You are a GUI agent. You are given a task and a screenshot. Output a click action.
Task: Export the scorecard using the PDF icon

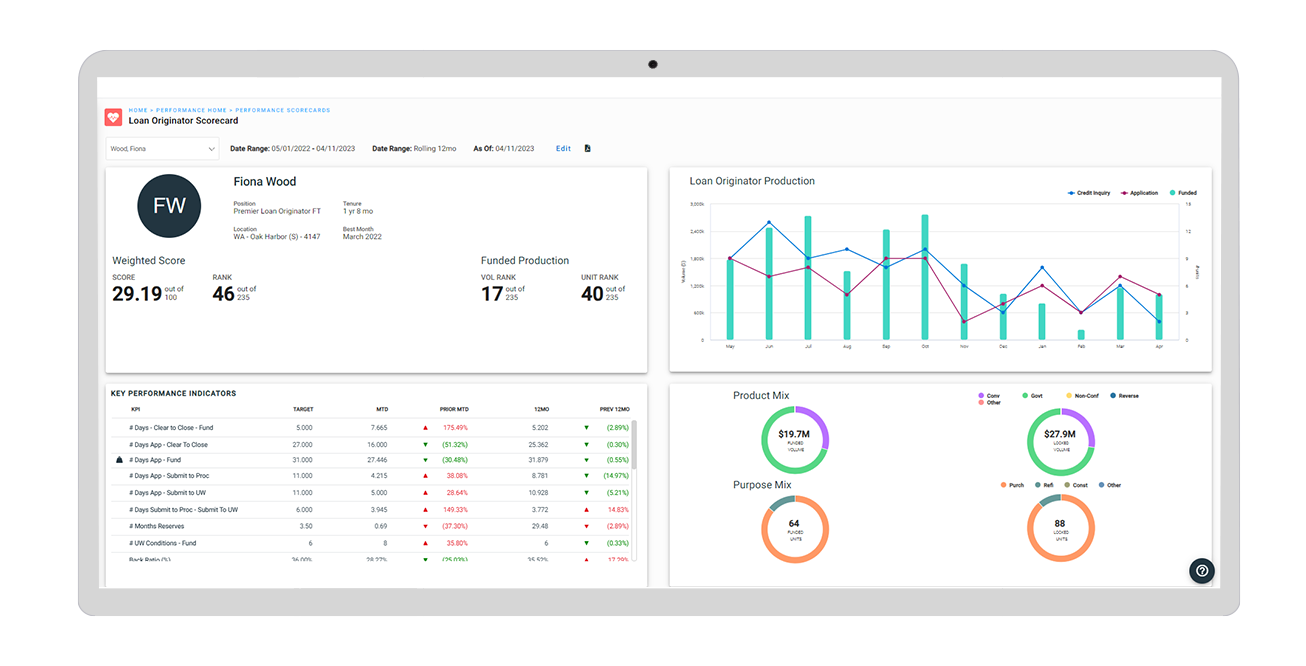(x=588, y=149)
